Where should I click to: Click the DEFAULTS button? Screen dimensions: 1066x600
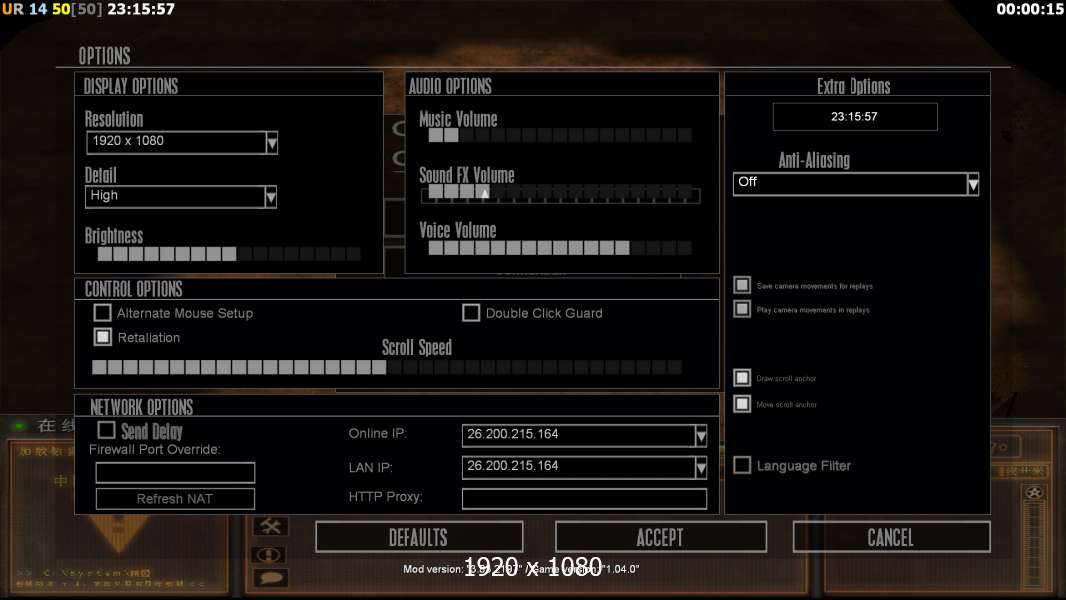tap(419, 537)
